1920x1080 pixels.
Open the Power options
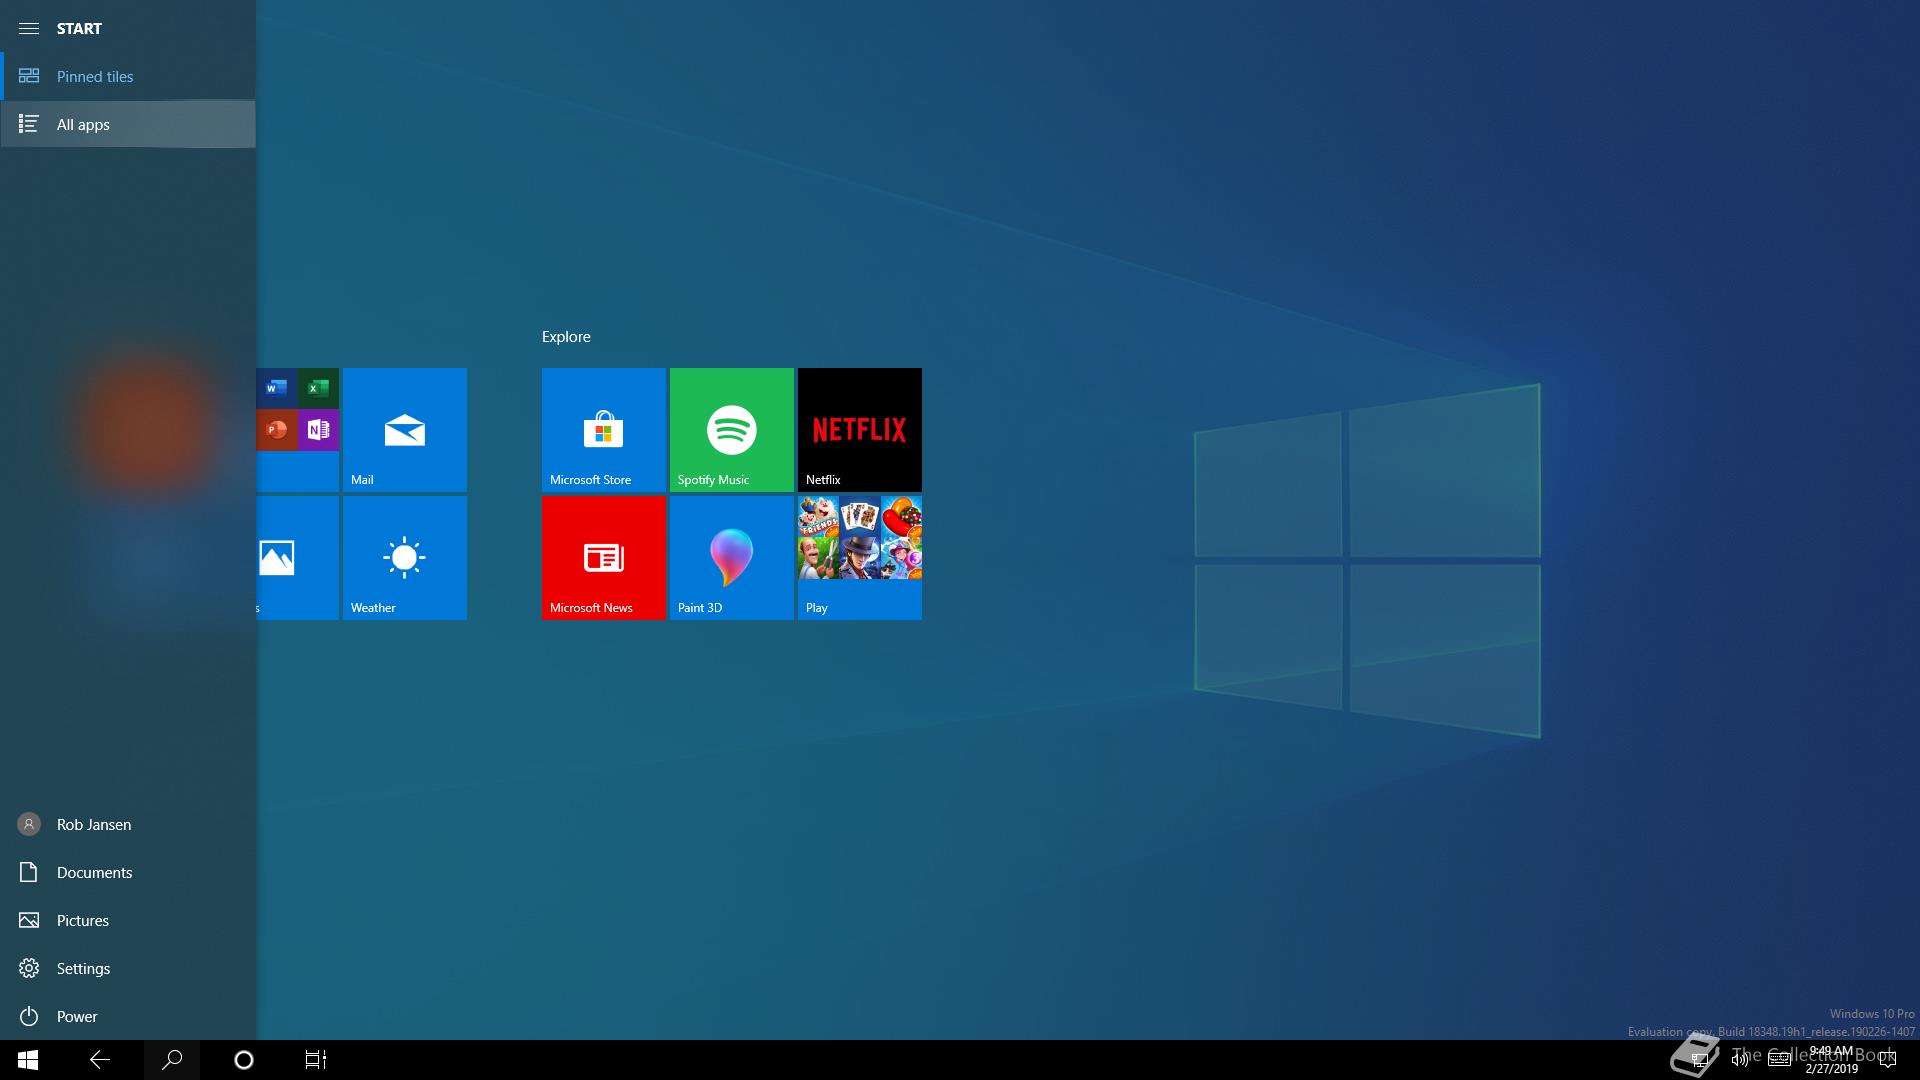point(128,1016)
